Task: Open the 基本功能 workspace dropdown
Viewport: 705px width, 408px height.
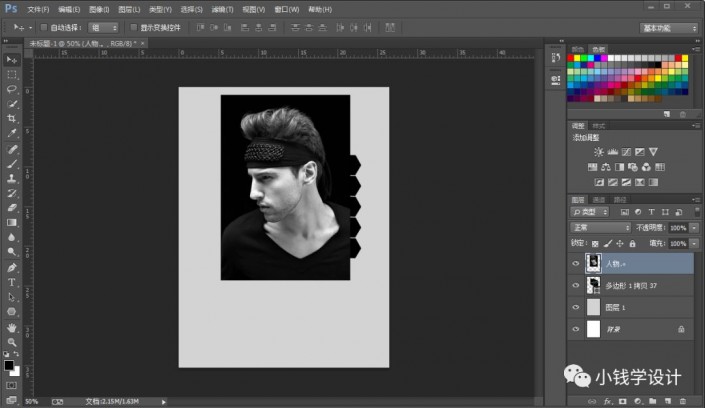Action: click(670, 27)
